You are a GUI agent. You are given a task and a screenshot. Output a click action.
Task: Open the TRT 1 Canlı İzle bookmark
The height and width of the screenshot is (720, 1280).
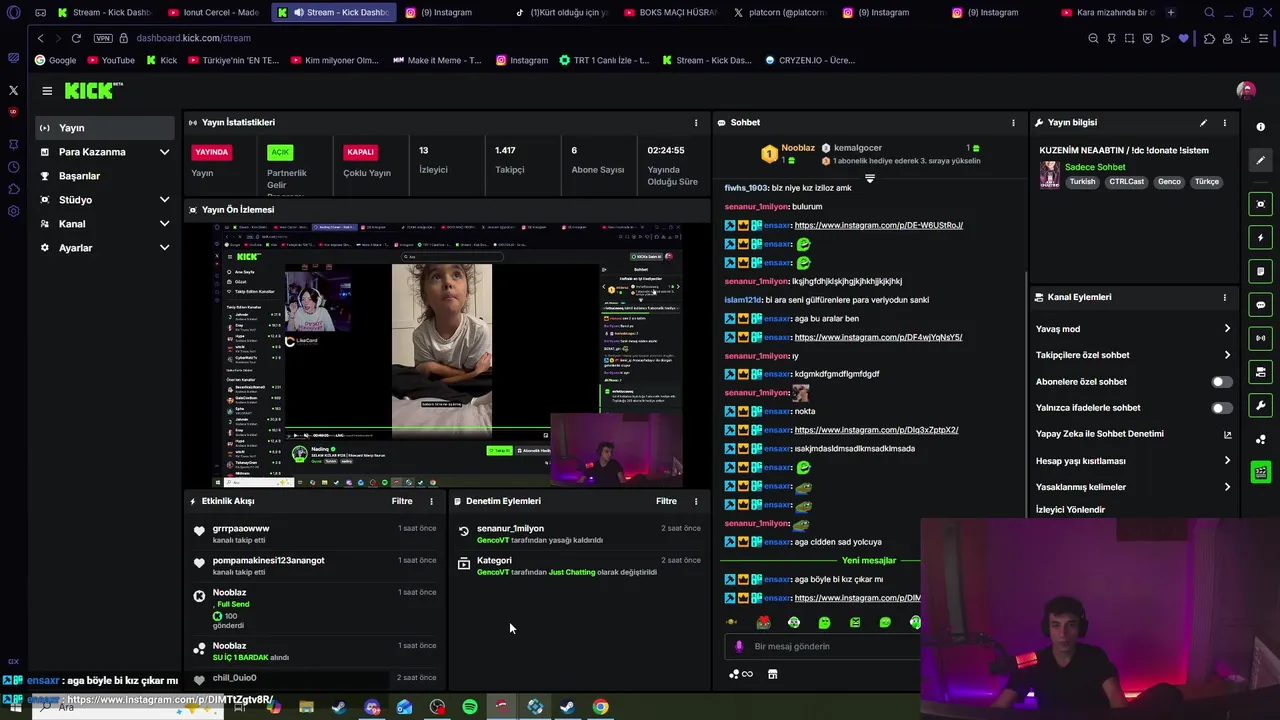(605, 60)
